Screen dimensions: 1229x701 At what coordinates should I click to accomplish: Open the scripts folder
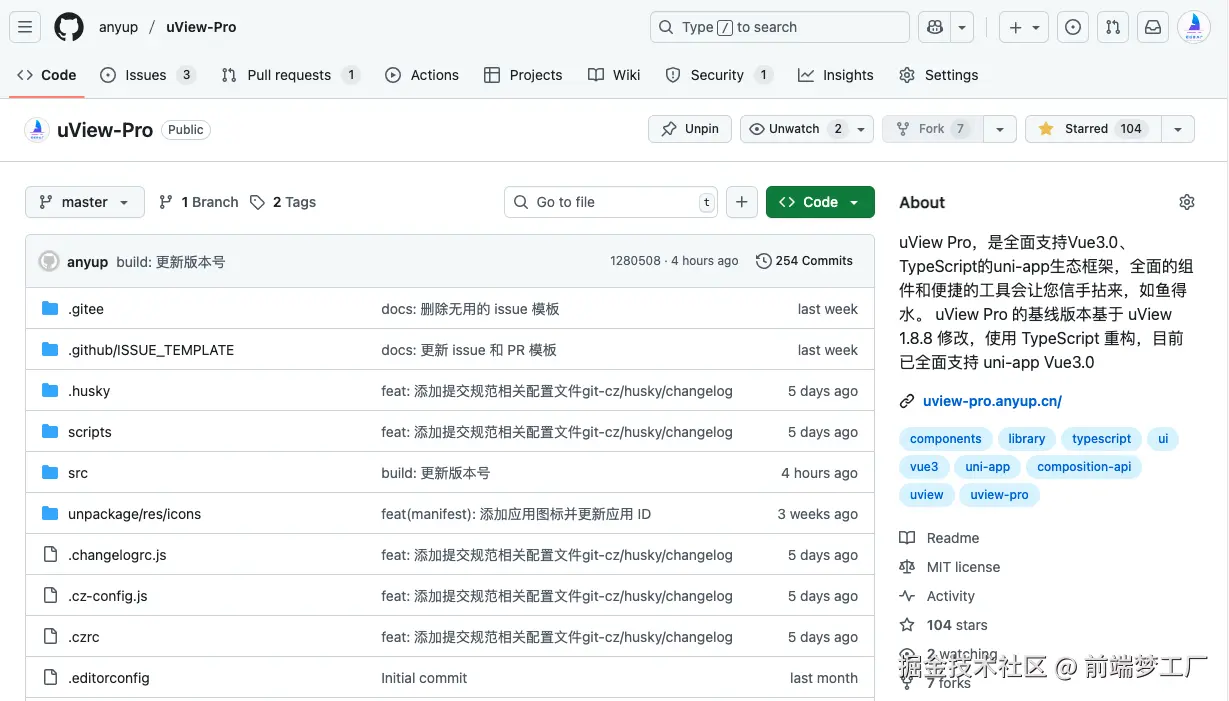pyautogui.click(x=90, y=432)
